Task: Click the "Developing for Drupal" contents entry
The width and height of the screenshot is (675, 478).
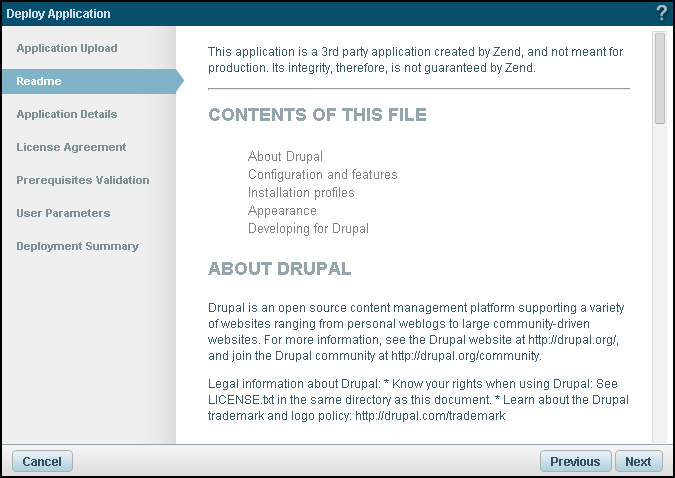Action: [308, 228]
